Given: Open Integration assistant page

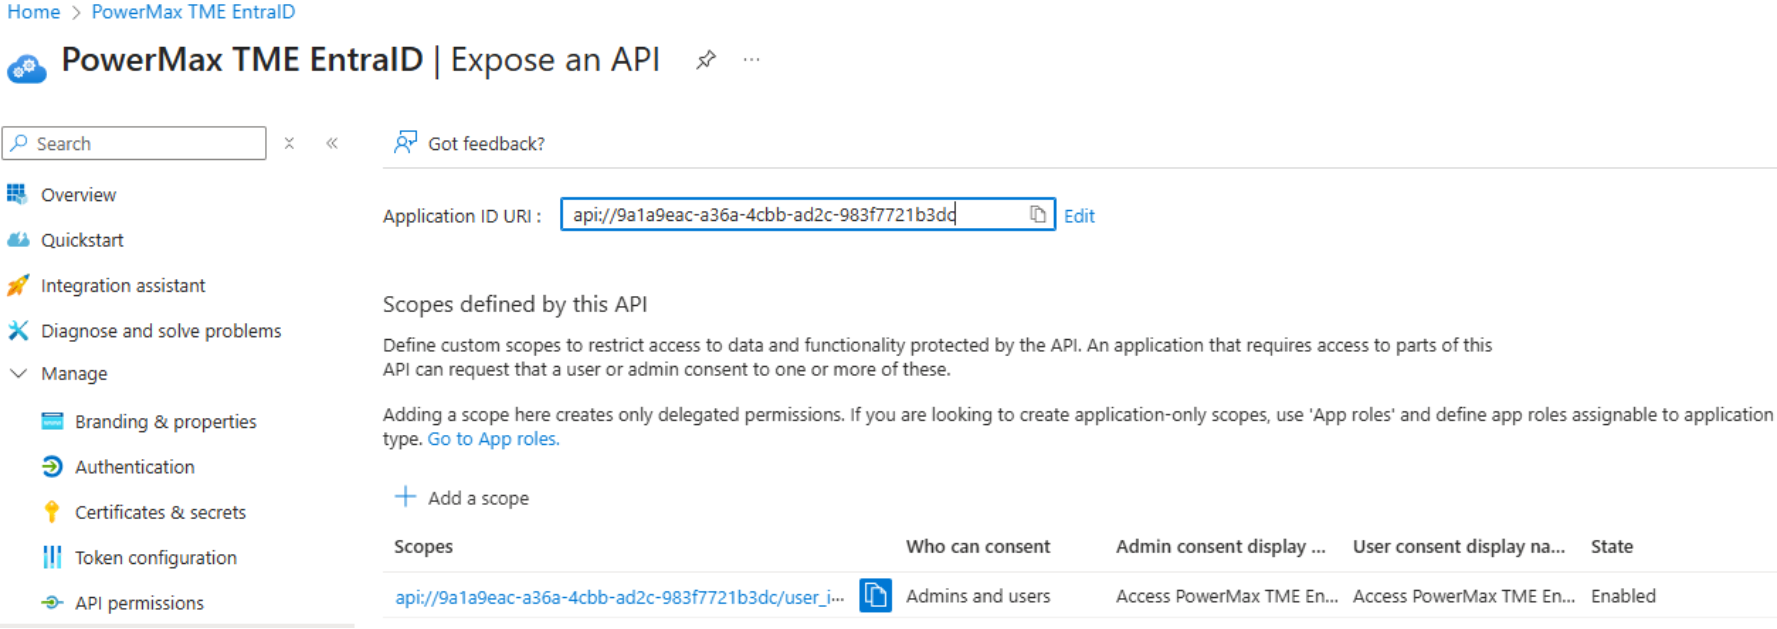Looking at the screenshot, I should pyautogui.click(x=123, y=286).
